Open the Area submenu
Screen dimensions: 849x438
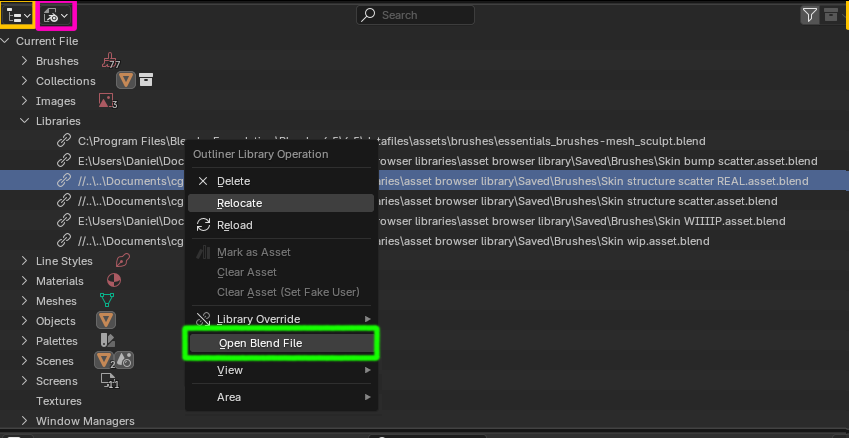click(281, 397)
